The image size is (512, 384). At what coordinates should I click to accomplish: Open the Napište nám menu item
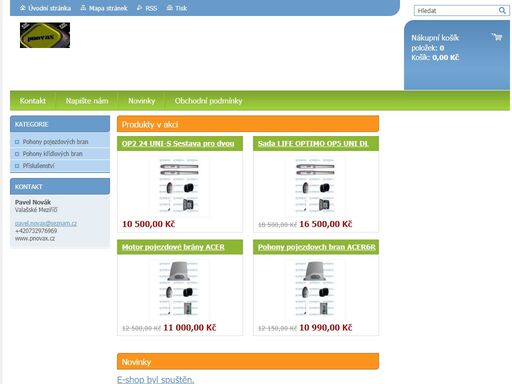coord(87,101)
